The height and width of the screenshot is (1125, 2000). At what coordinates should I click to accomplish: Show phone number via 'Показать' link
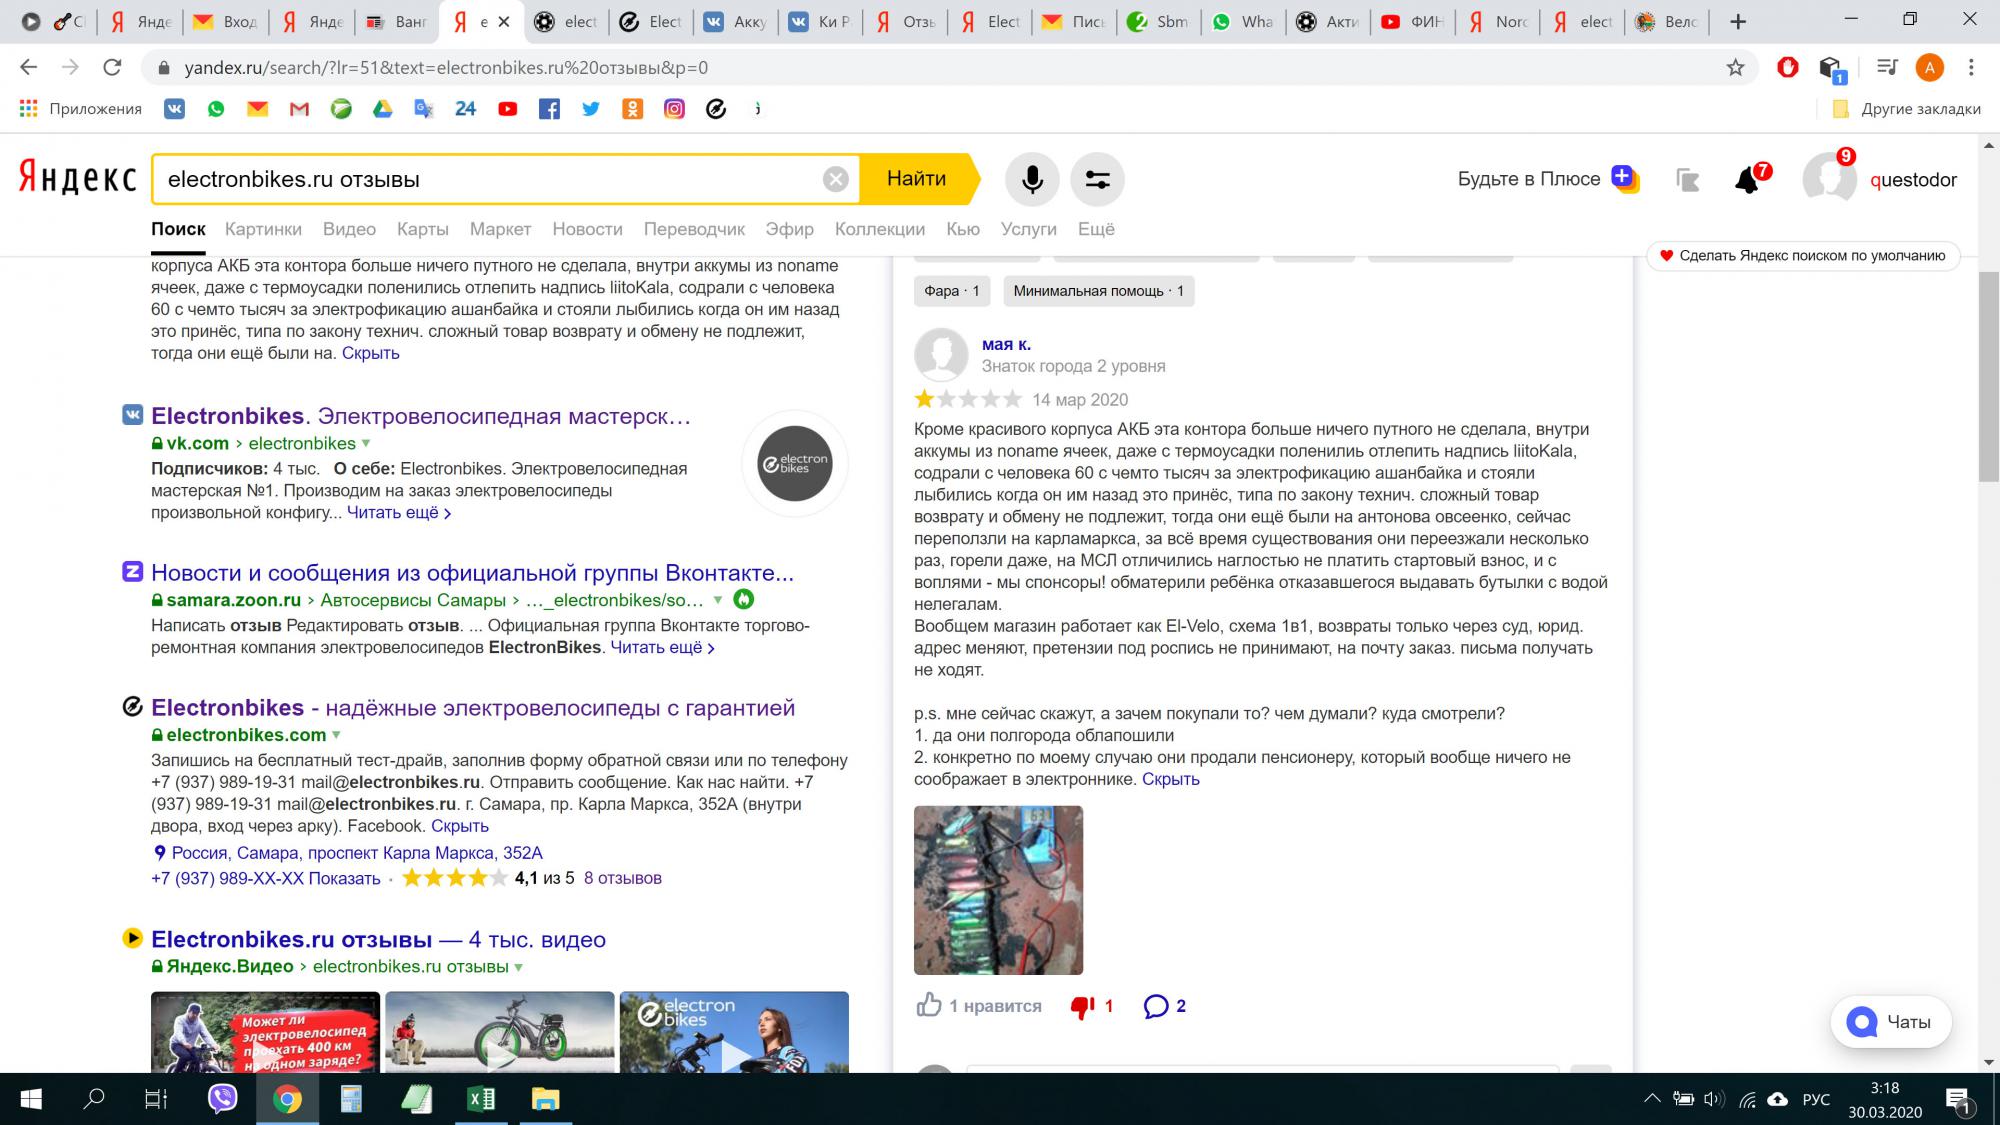(x=344, y=878)
